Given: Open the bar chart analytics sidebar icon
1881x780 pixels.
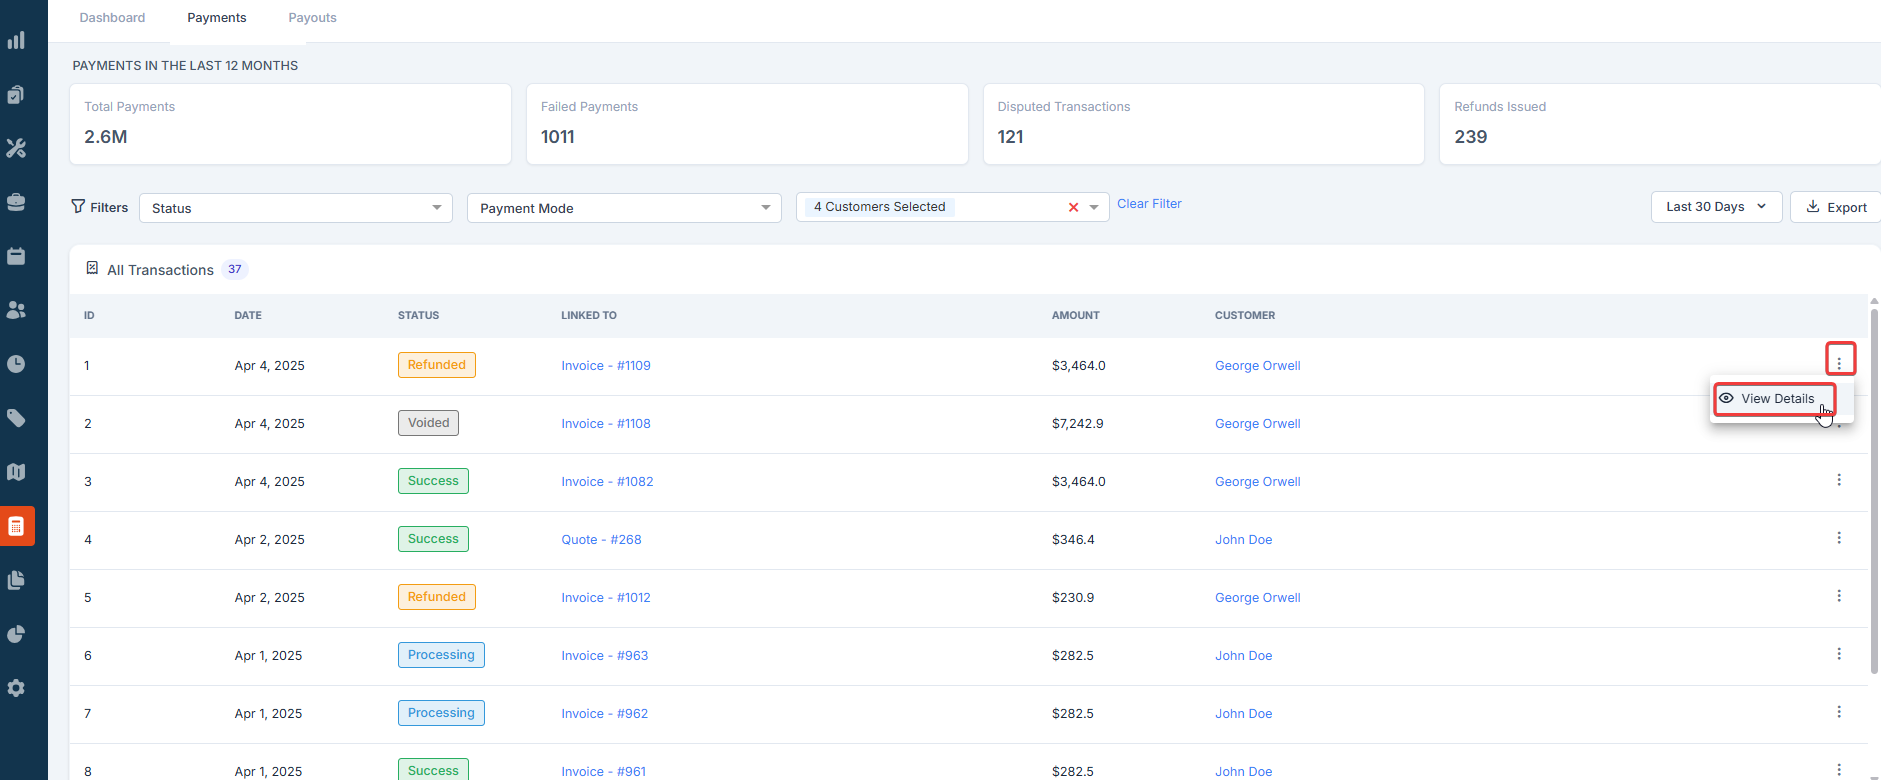Looking at the screenshot, I should click(16, 40).
